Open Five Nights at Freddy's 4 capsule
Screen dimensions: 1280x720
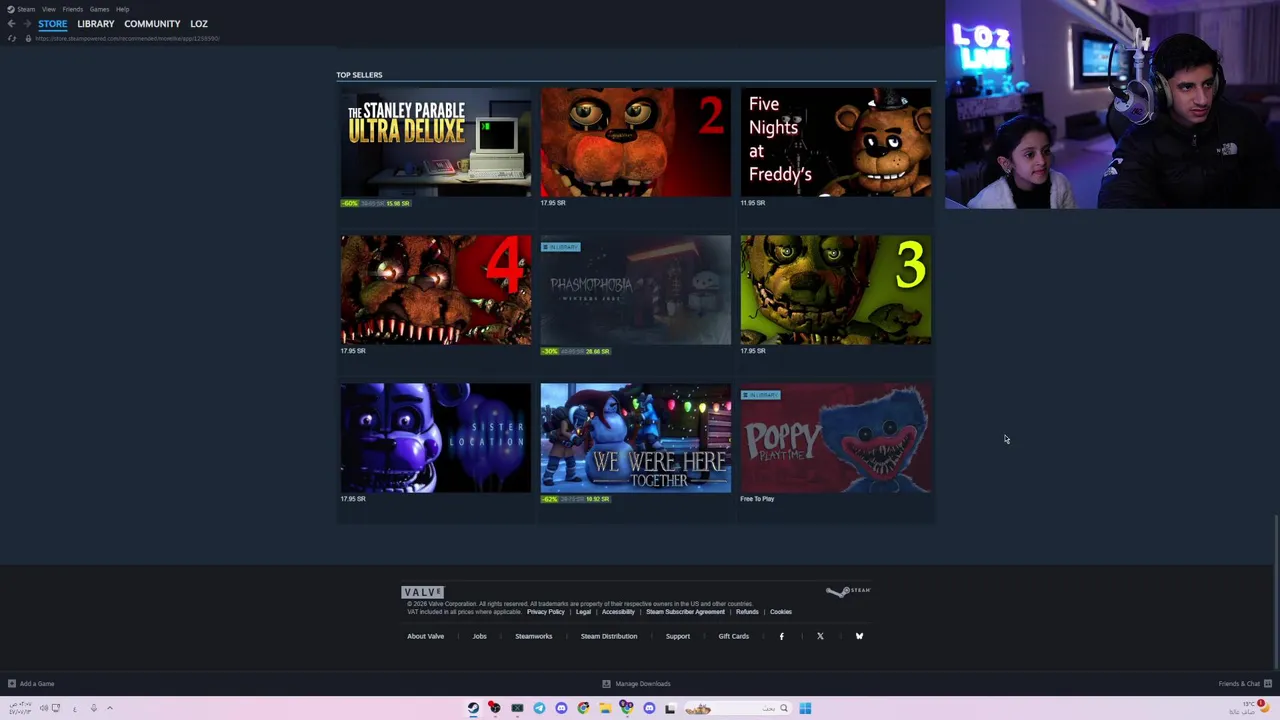pos(436,290)
